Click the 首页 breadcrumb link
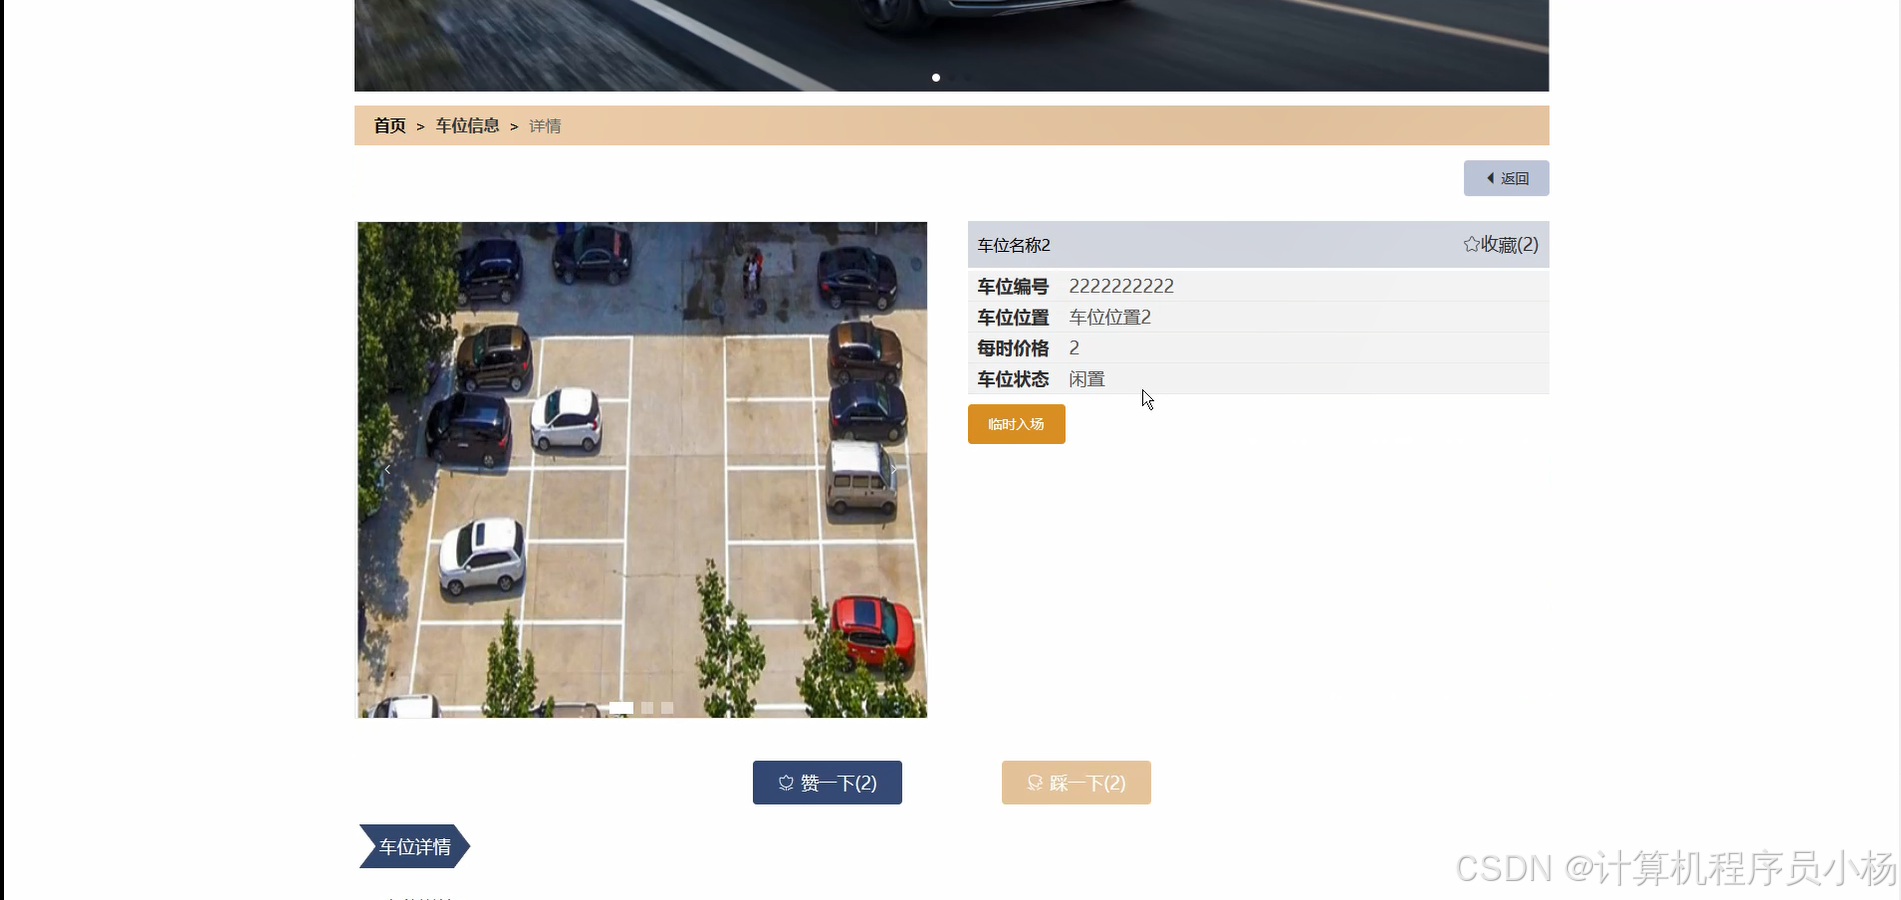Image resolution: width=1901 pixels, height=900 pixels. click(x=390, y=126)
